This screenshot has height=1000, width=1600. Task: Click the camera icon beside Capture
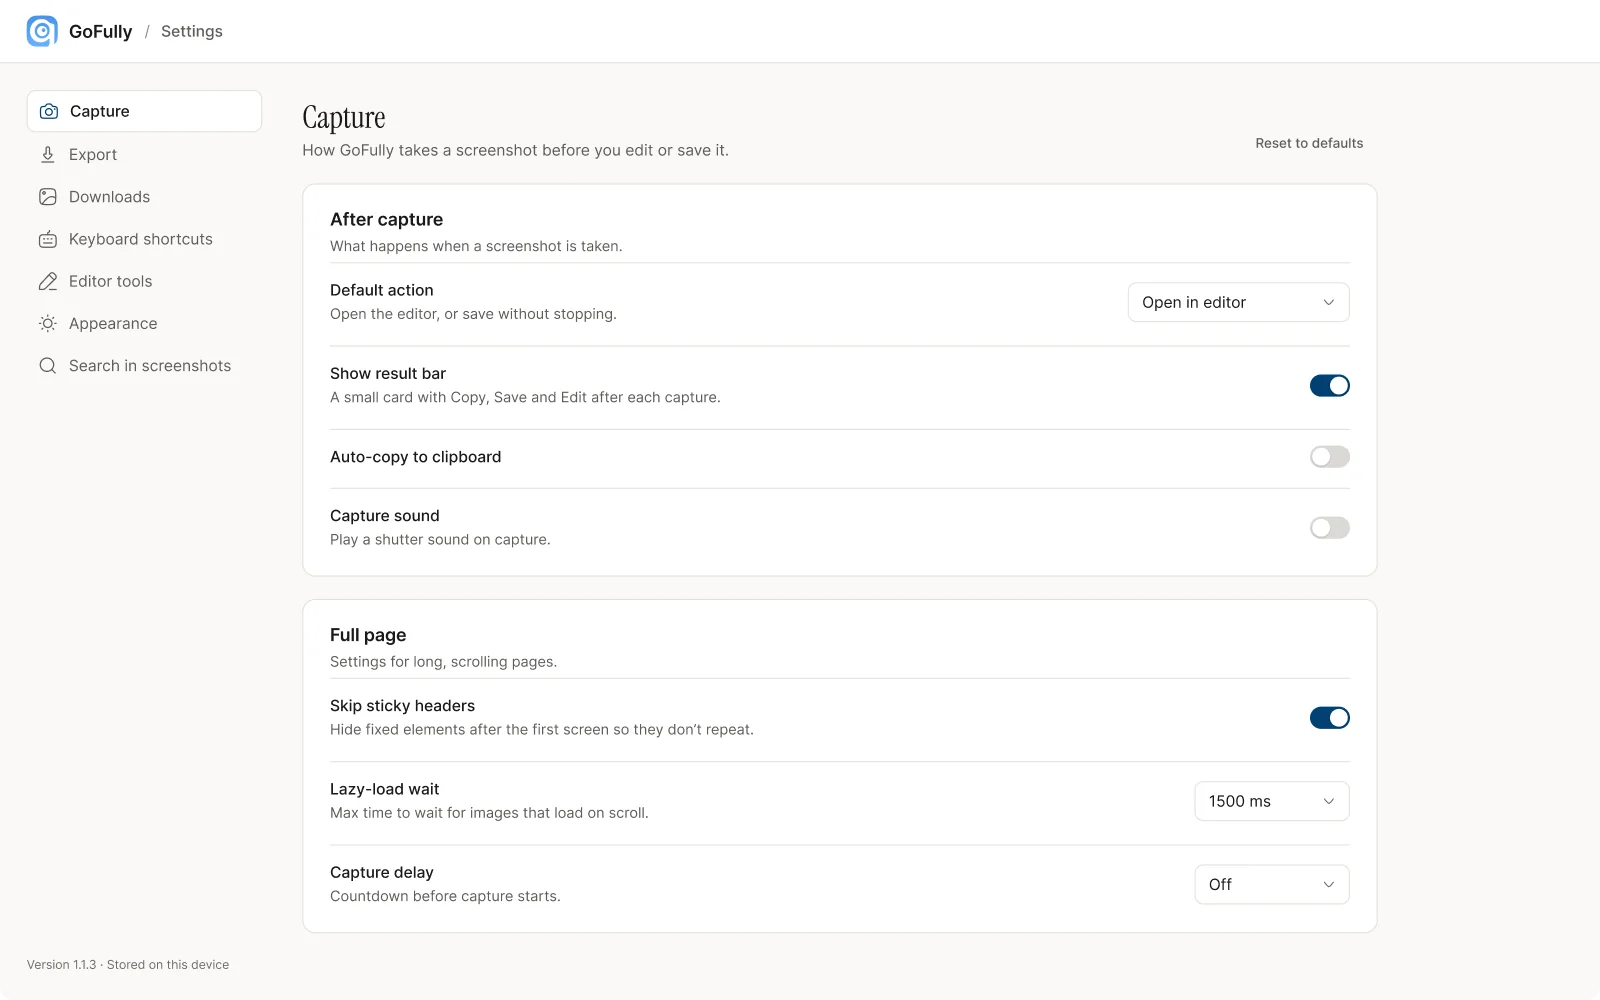pyautogui.click(x=48, y=111)
